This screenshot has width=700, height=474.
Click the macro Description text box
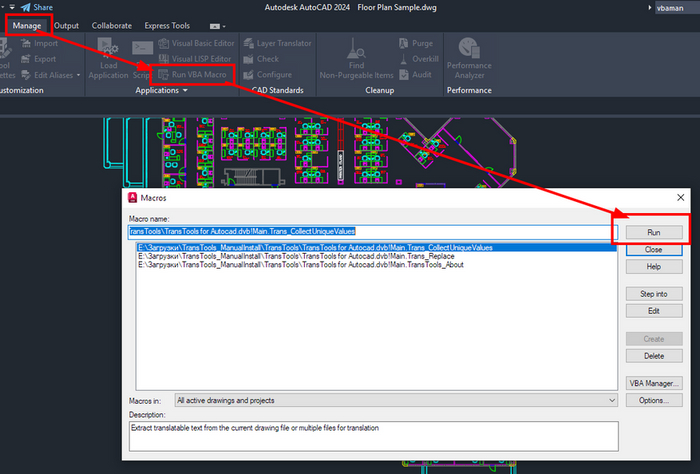click(x=374, y=436)
